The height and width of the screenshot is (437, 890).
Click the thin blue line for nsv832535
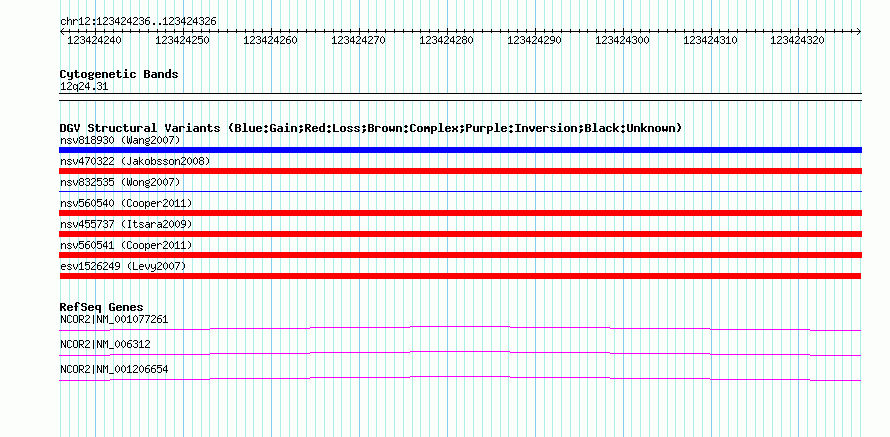click(460, 192)
